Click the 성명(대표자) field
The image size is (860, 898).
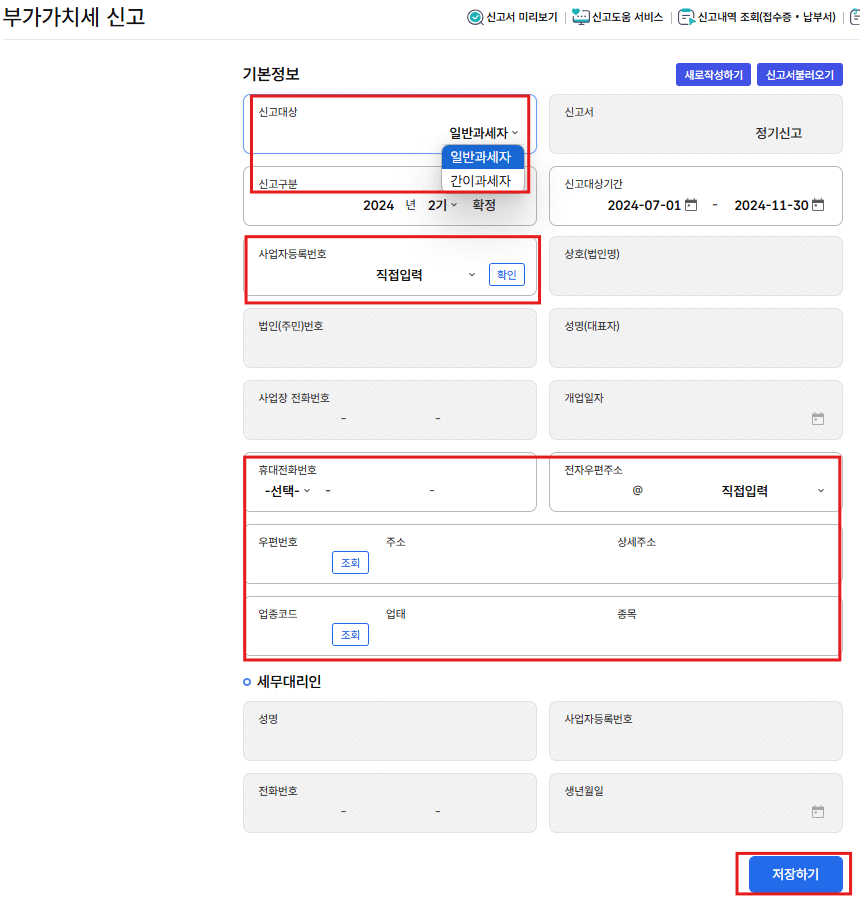pyautogui.click(x=696, y=338)
